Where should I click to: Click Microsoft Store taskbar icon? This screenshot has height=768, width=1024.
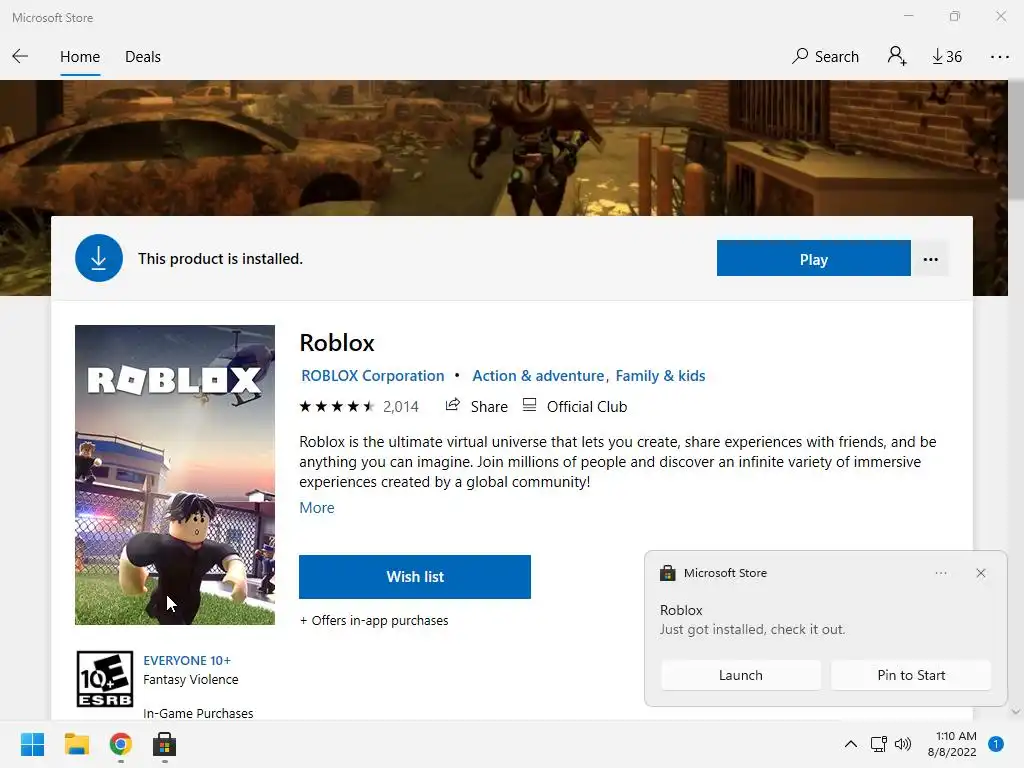[165, 744]
